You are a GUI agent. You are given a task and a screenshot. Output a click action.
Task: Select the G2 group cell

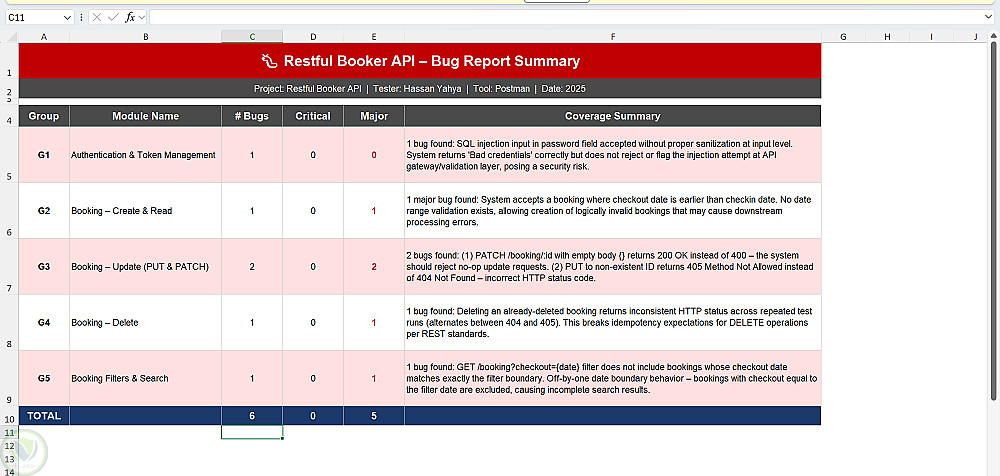click(x=44, y=211)
